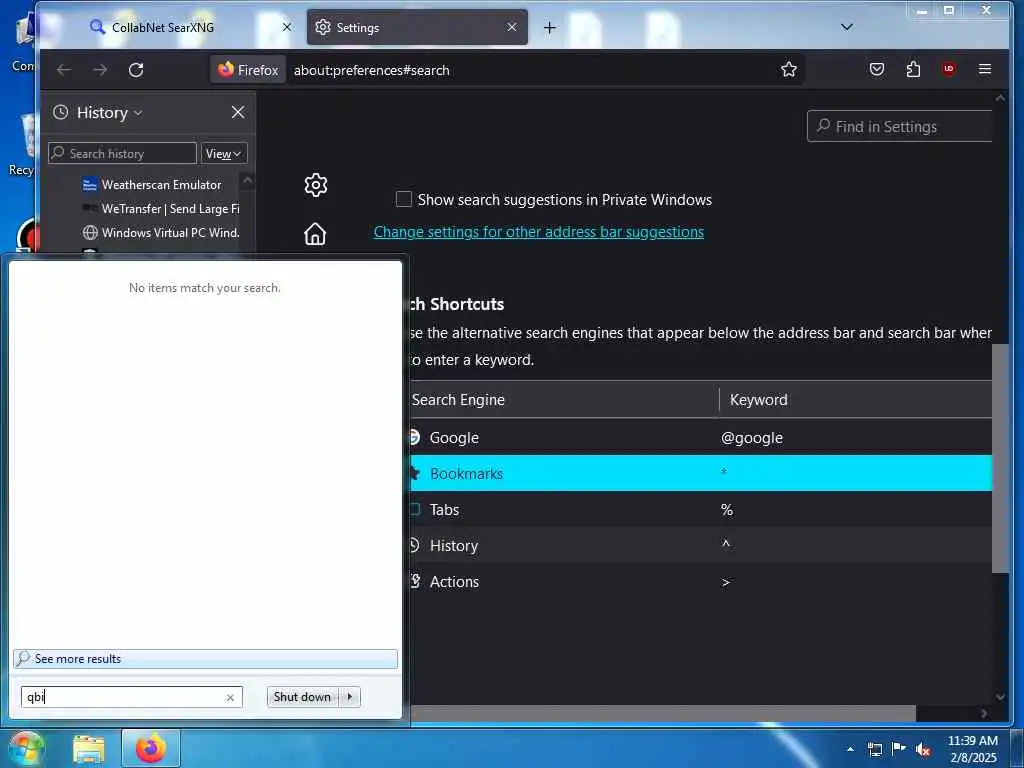Click the Windows Start orb
The width and height of the screenshot is (1024, 768).
point(25,748)
